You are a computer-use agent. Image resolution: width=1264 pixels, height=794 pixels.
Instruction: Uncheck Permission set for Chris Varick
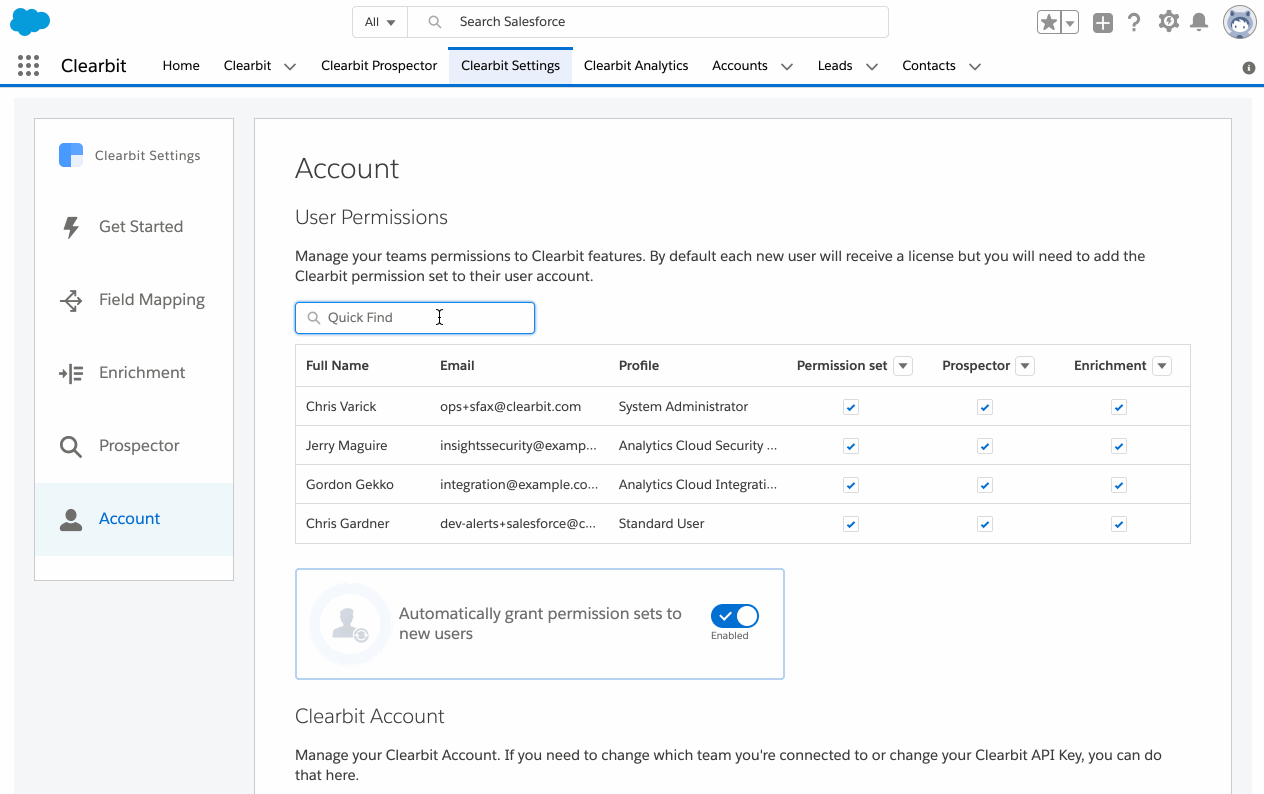point(851,407)
